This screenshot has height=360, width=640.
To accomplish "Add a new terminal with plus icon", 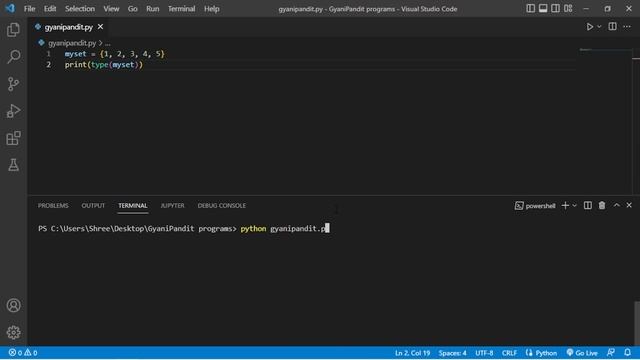I will 565,205.
